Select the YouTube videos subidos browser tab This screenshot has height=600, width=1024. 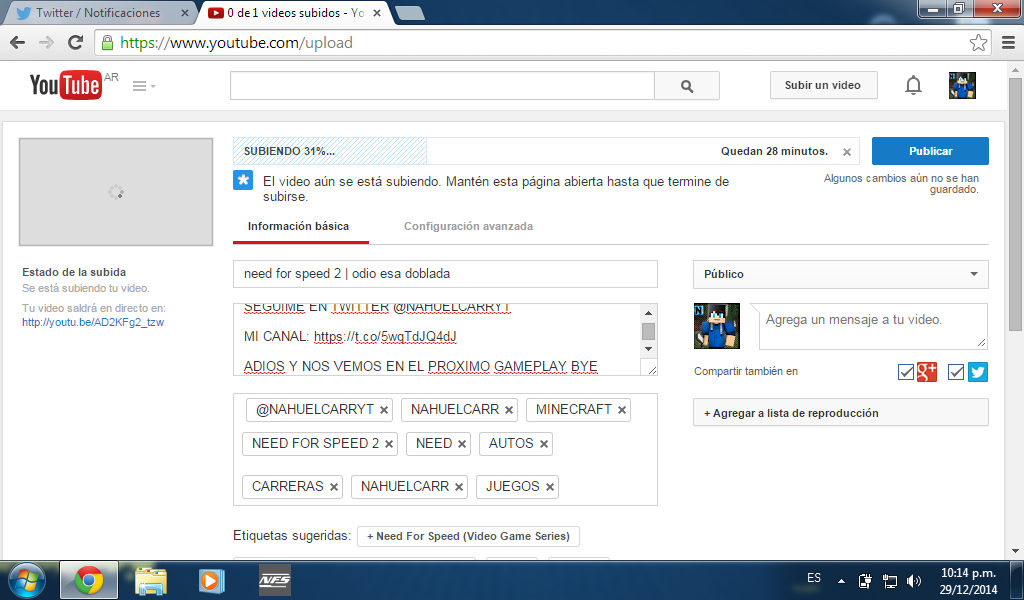tap(295, 13)
